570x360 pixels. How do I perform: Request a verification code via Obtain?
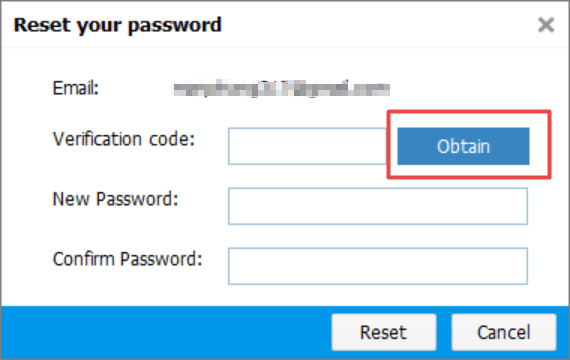tap(463, 146)
